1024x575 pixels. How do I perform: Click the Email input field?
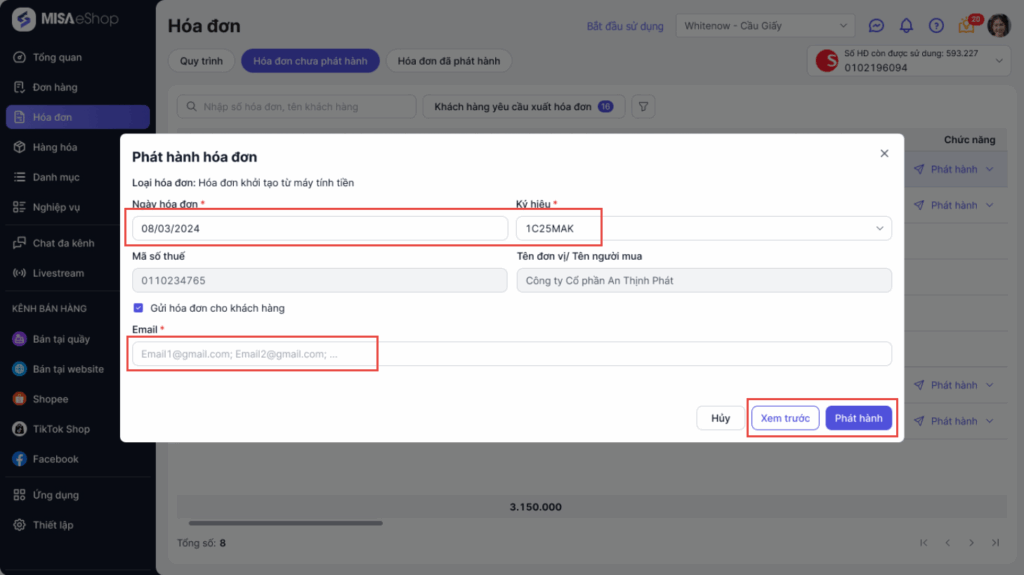(x=510, y=354)
